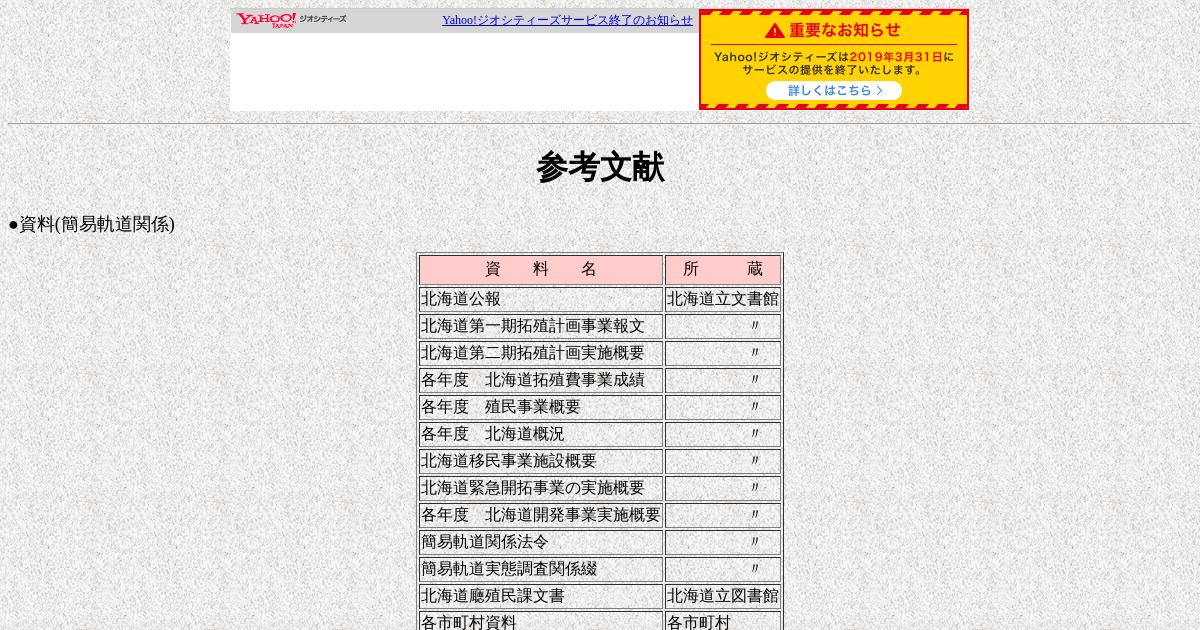Select the 各年度 殖民事業概要 row
Screen dimensions: 1200x630
[600, 407]
